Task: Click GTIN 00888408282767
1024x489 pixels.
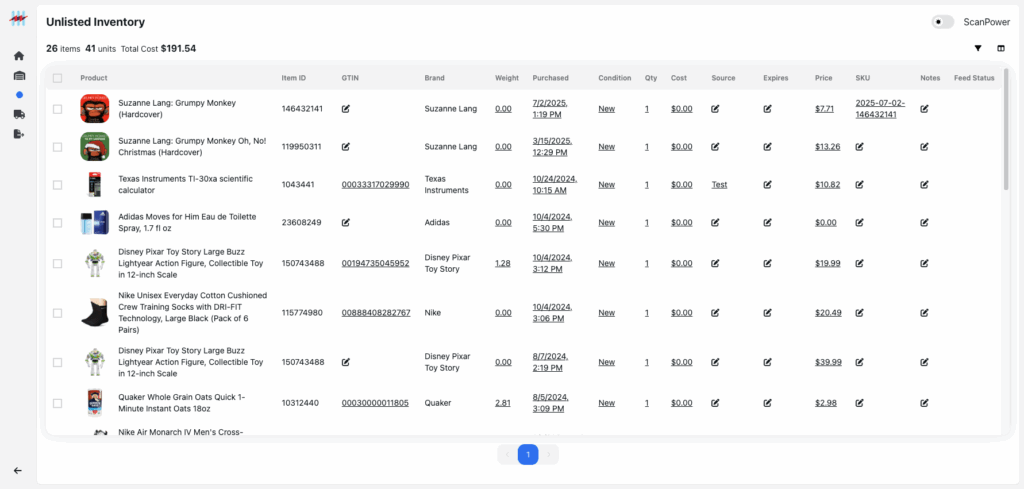Action: [x=376, y=313]
